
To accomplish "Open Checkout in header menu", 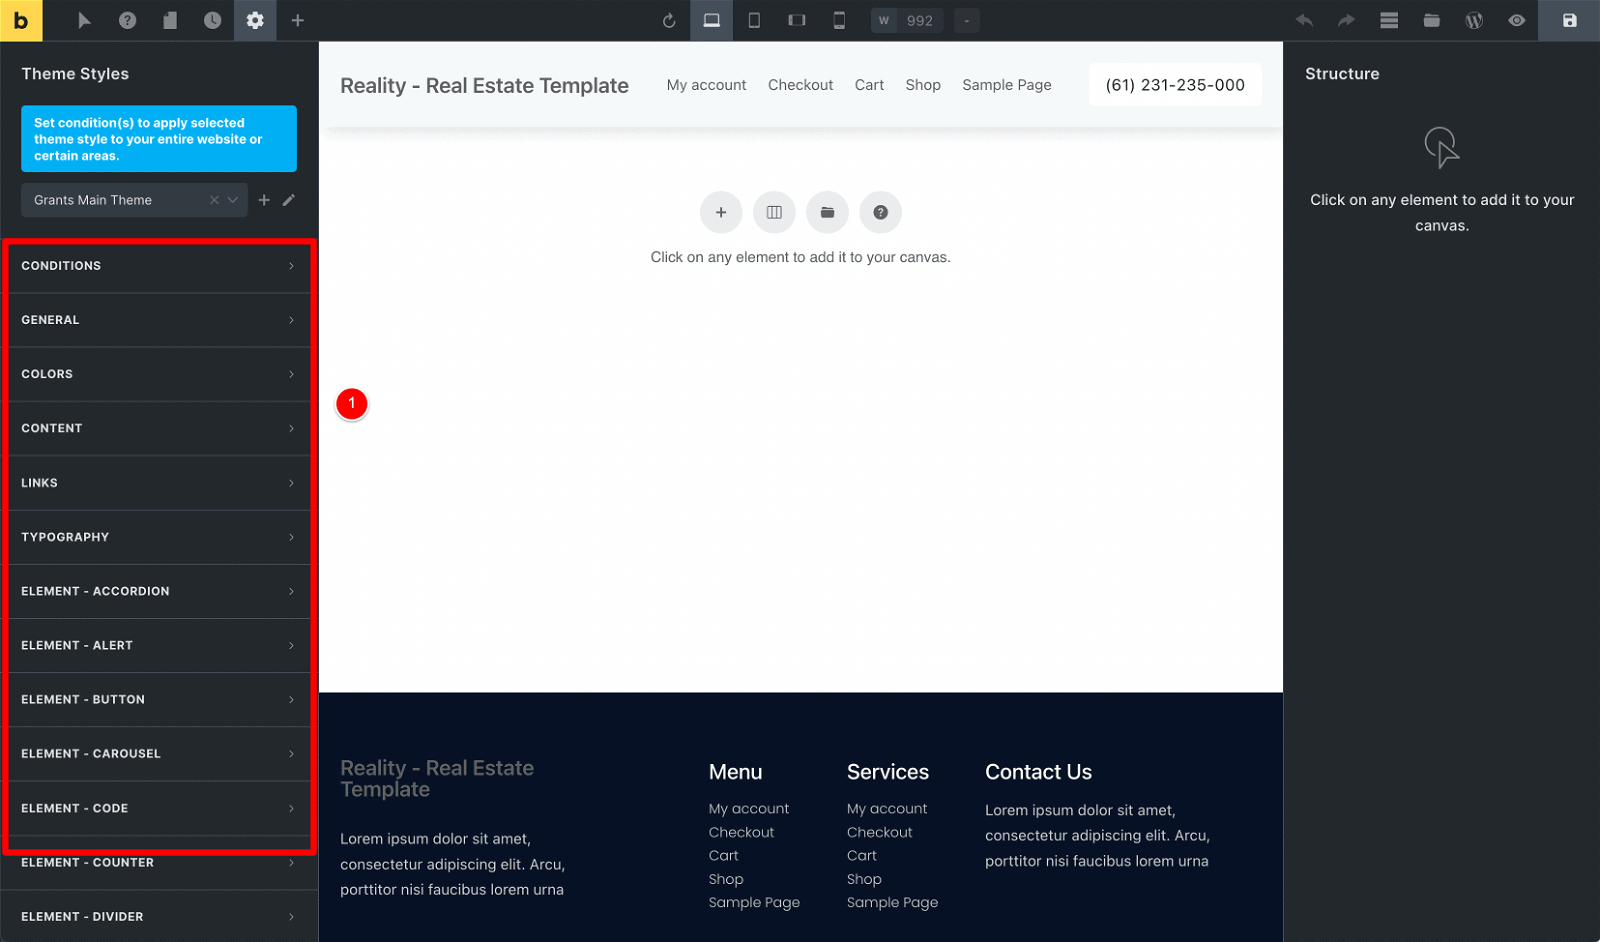I will [800, 85].
